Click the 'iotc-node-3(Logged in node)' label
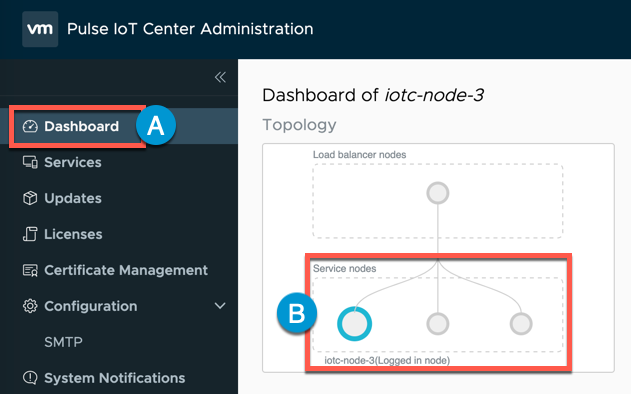Viewport: 631px width, 394px height. (387, 360)
